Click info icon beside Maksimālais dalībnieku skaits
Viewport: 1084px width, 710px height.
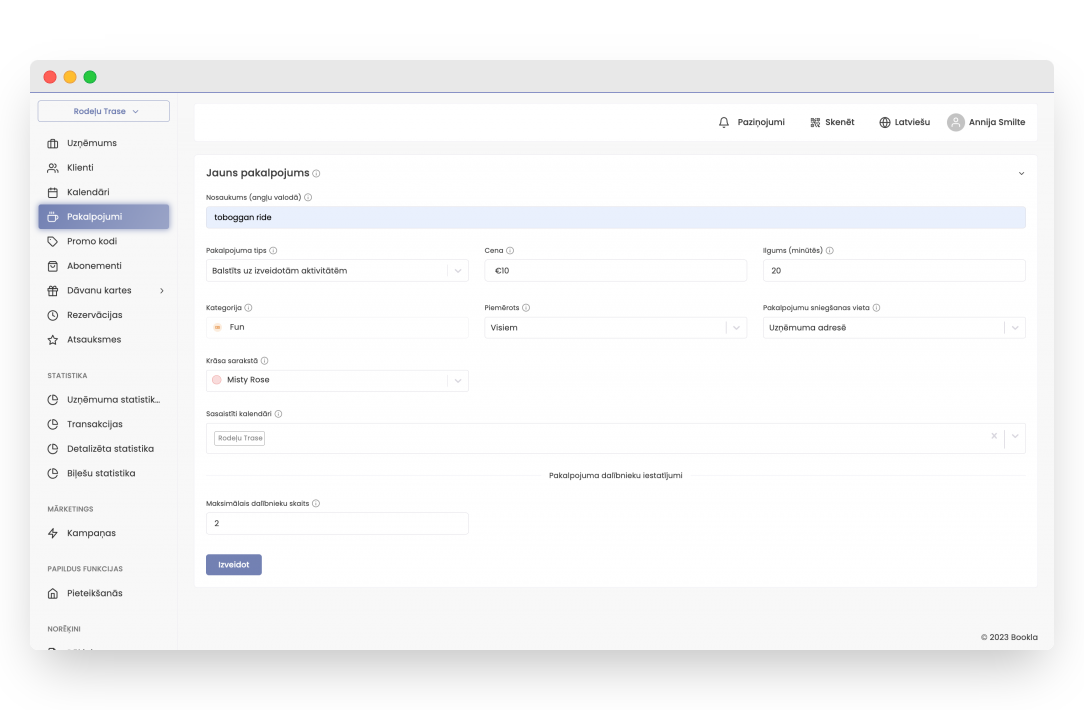pos(316,504)
